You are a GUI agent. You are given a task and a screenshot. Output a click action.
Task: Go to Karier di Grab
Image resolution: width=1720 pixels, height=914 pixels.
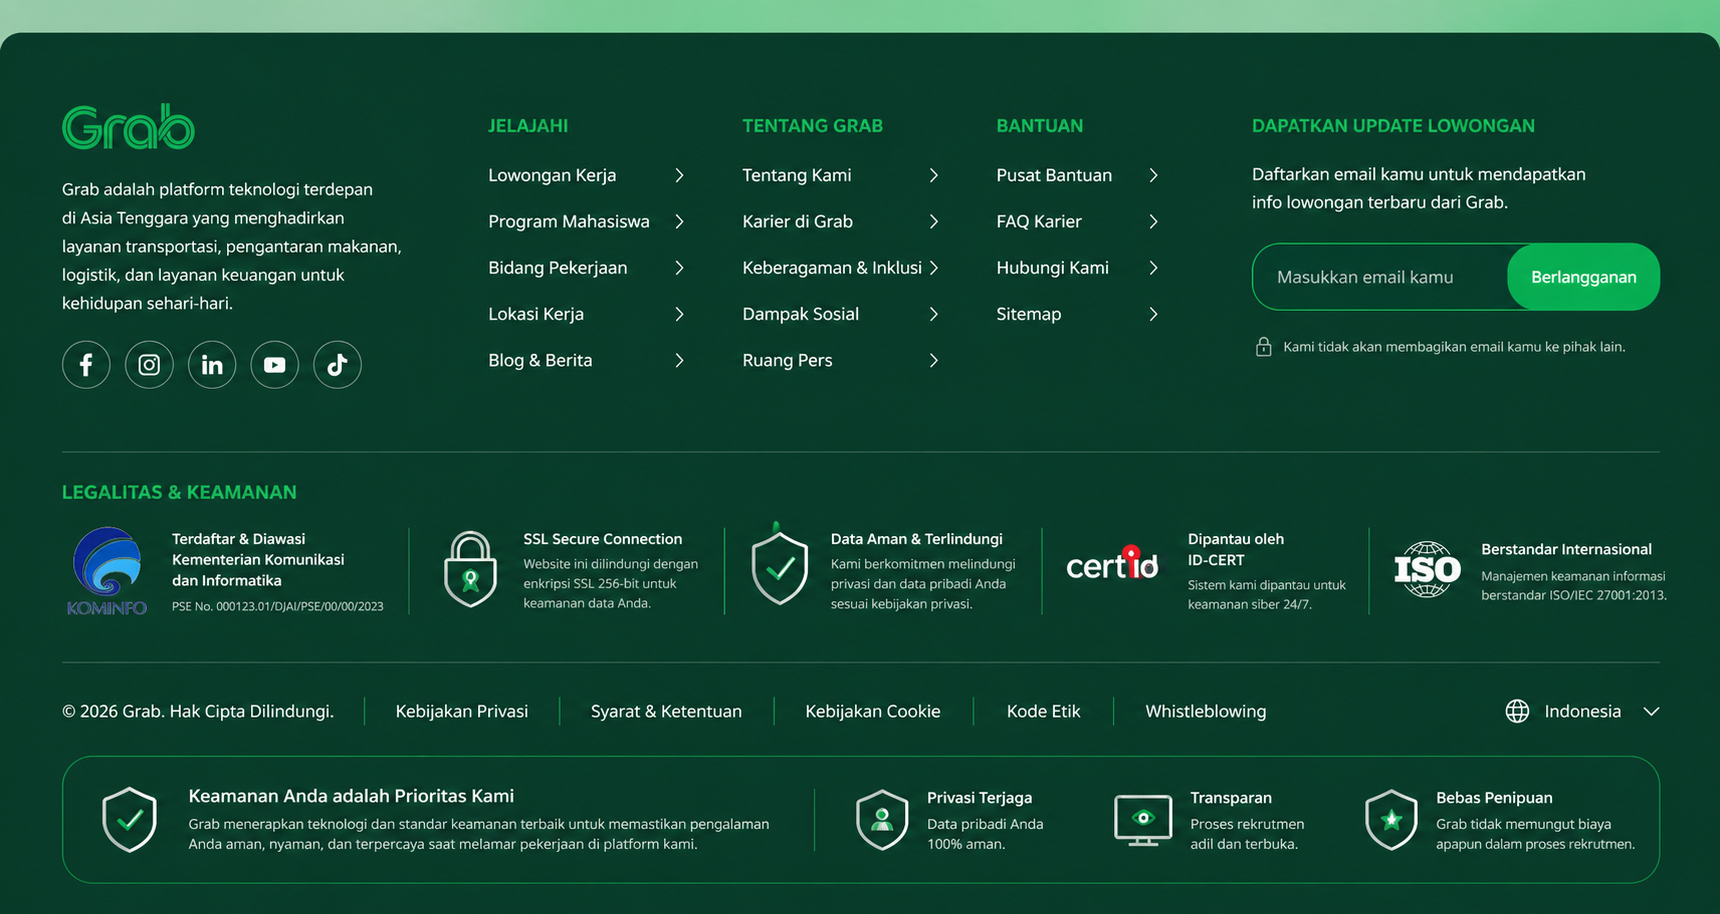pyautogui.click(x=798, y=221)
